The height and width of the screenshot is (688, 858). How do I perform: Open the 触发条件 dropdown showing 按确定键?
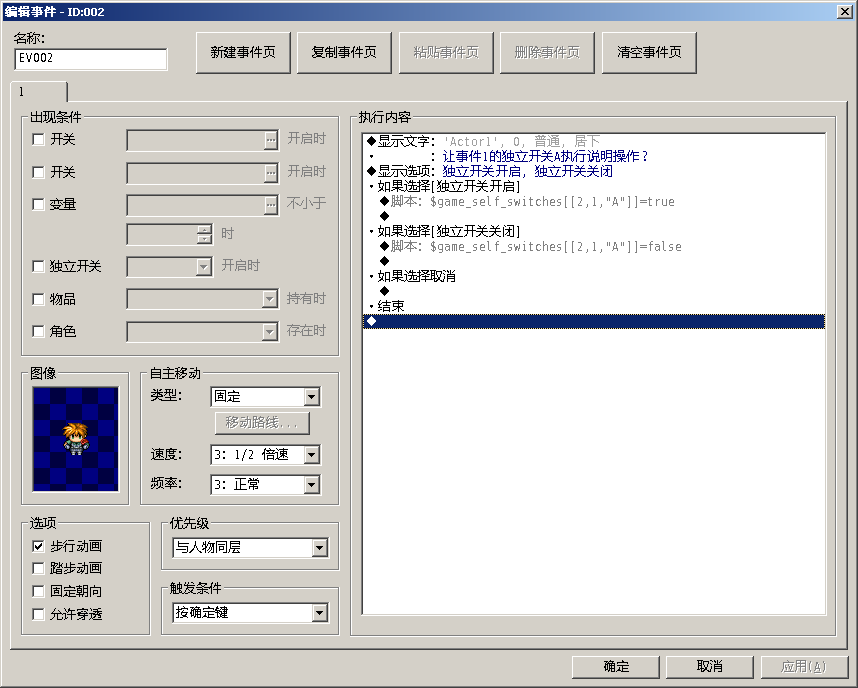click(251, 612)
